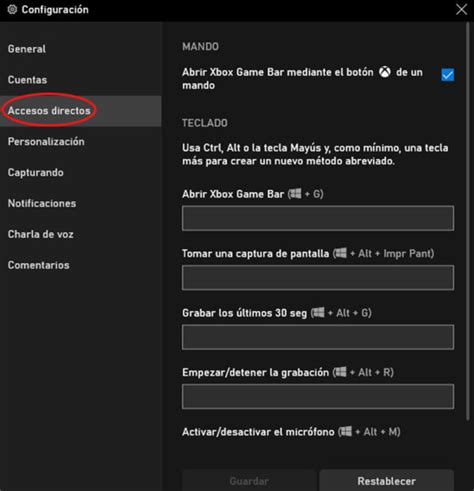The image size is (474, 491).
Task: Open the Comentarios section
Action: (x=39, y=265)
